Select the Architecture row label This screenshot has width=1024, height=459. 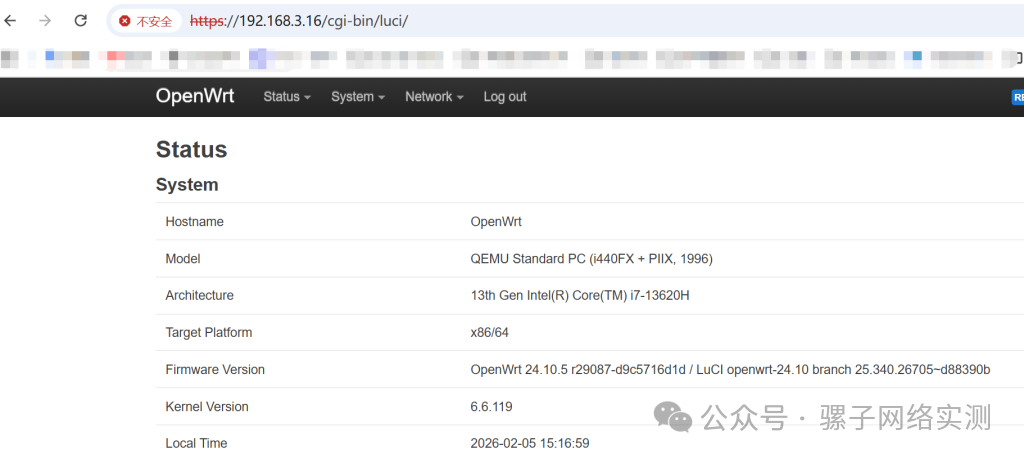tap(199, 296)
